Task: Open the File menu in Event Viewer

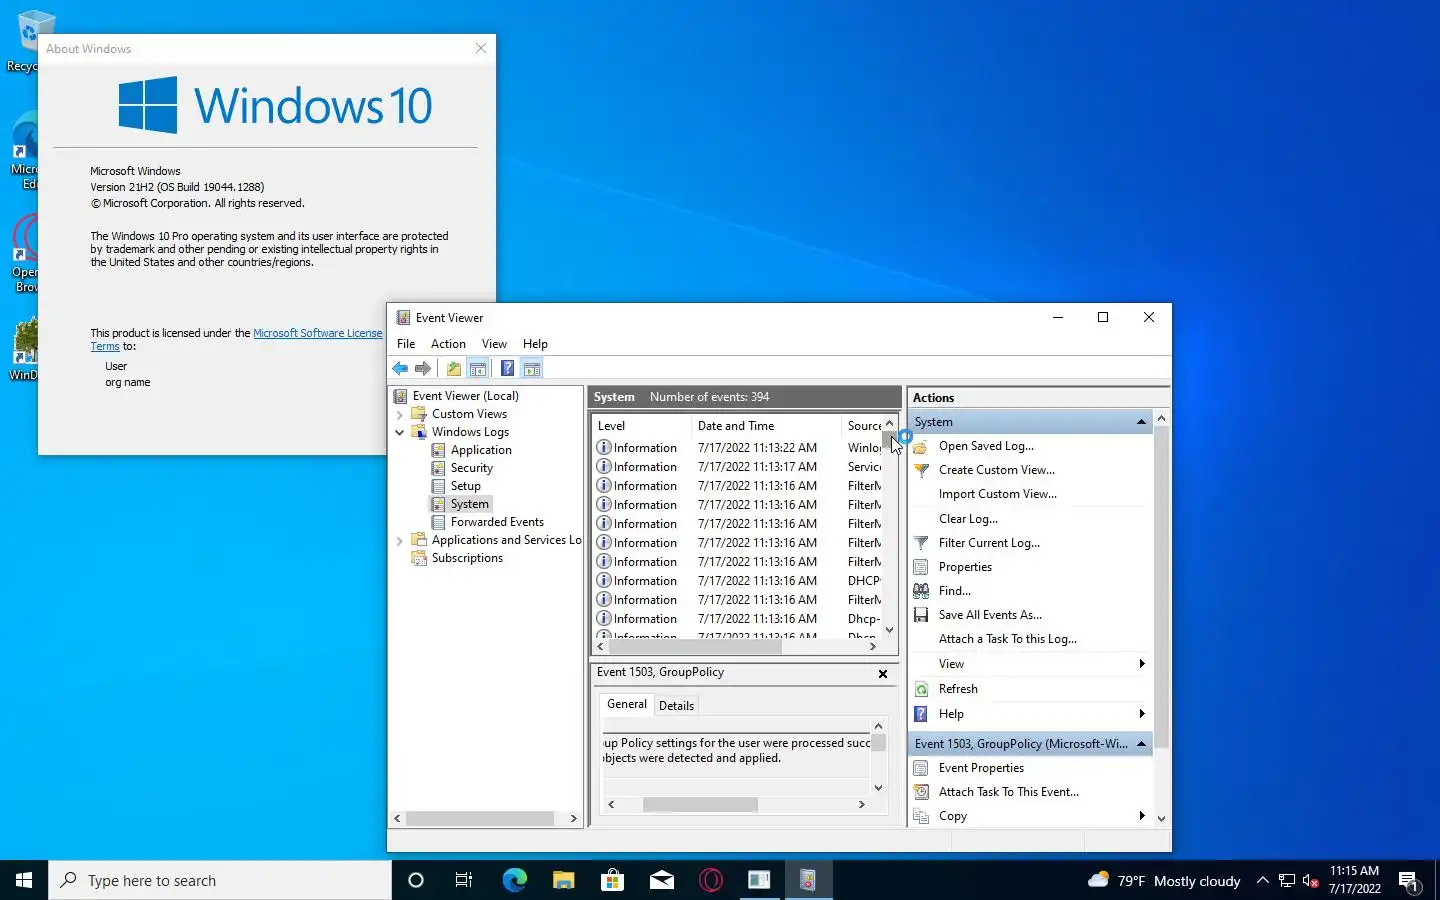Action: [406, 343]
